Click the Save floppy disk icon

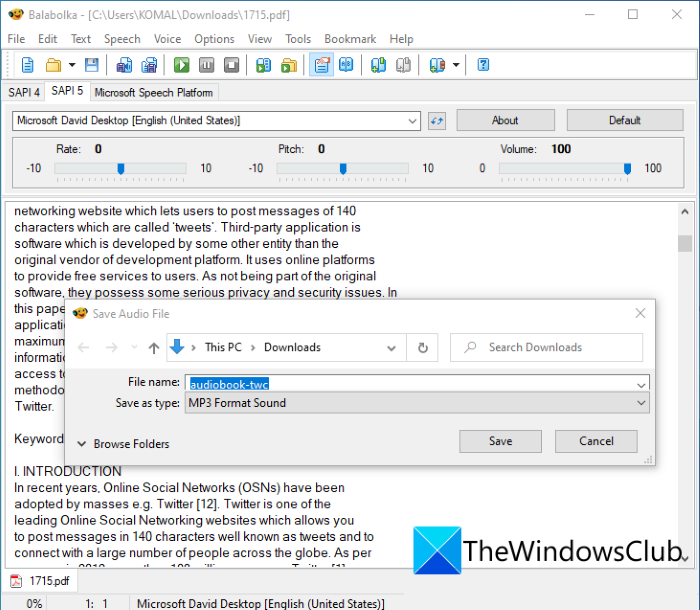[91, 65]
